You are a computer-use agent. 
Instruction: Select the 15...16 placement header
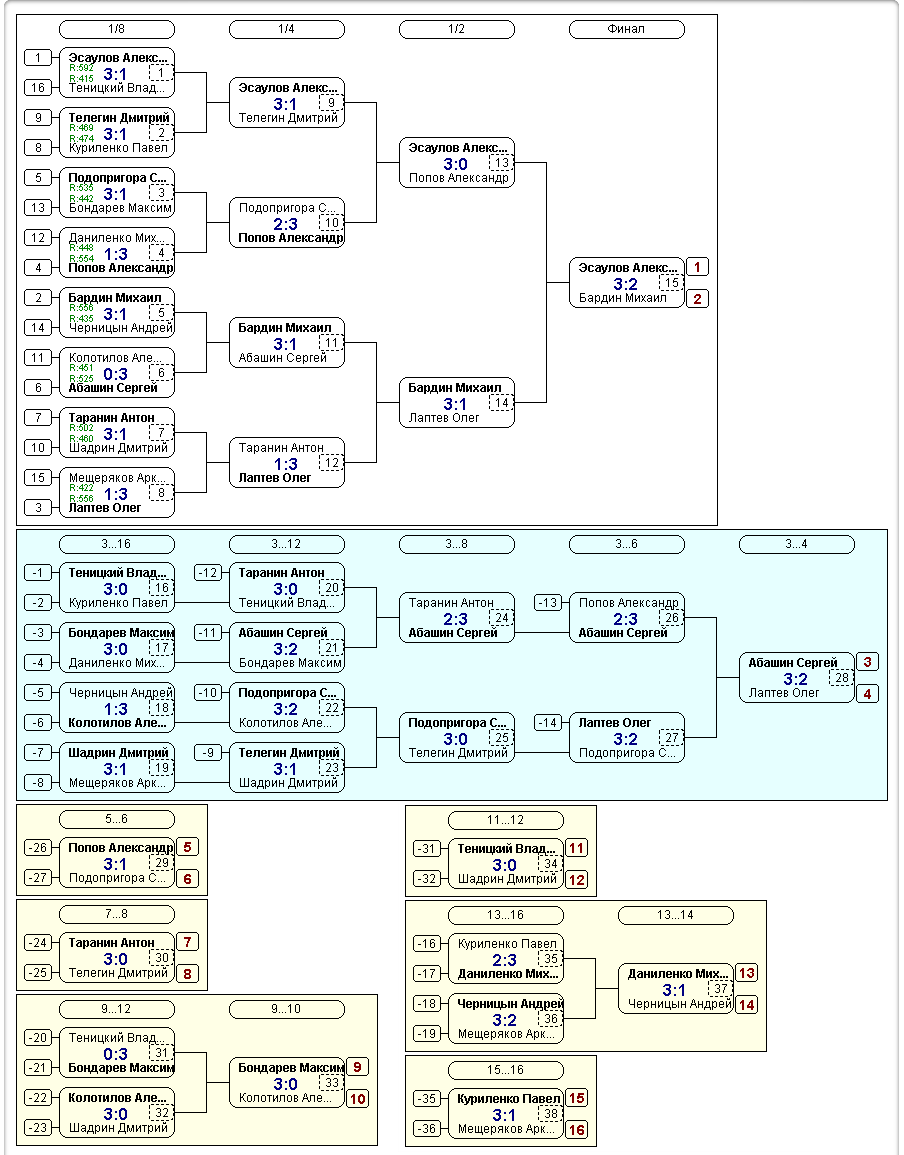click(x=505, y=1070)
